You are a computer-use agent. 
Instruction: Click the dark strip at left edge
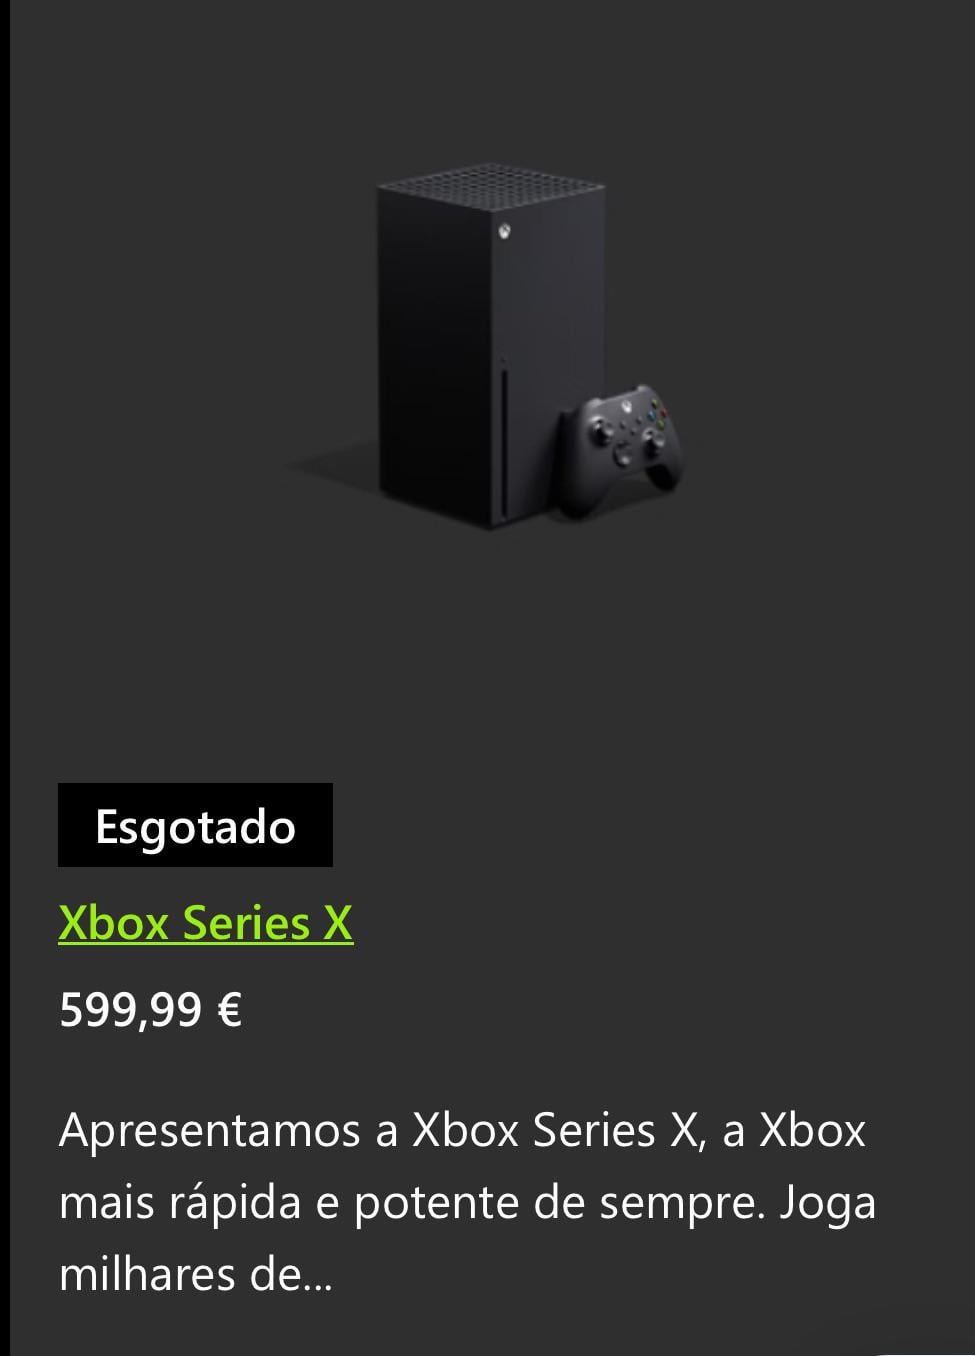tap(4, 678)
